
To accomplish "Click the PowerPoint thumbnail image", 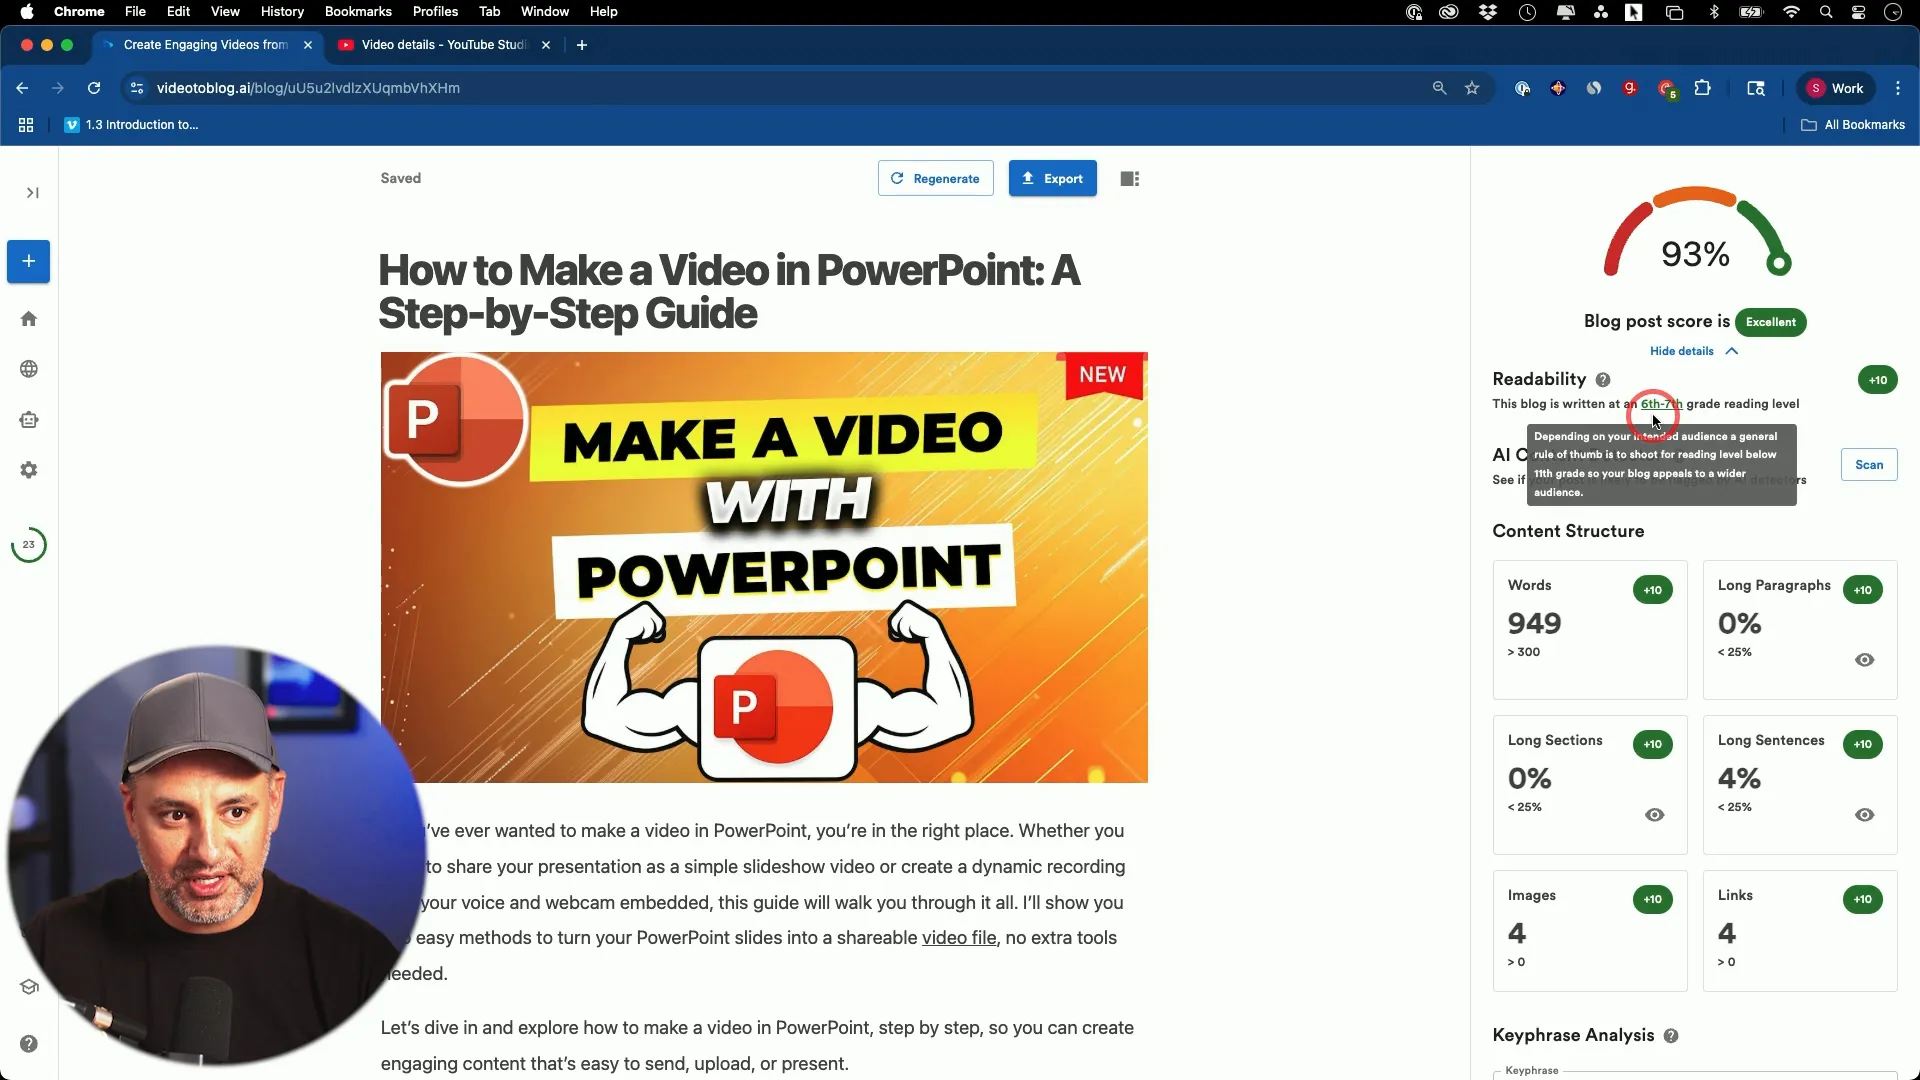I will 764,567.
